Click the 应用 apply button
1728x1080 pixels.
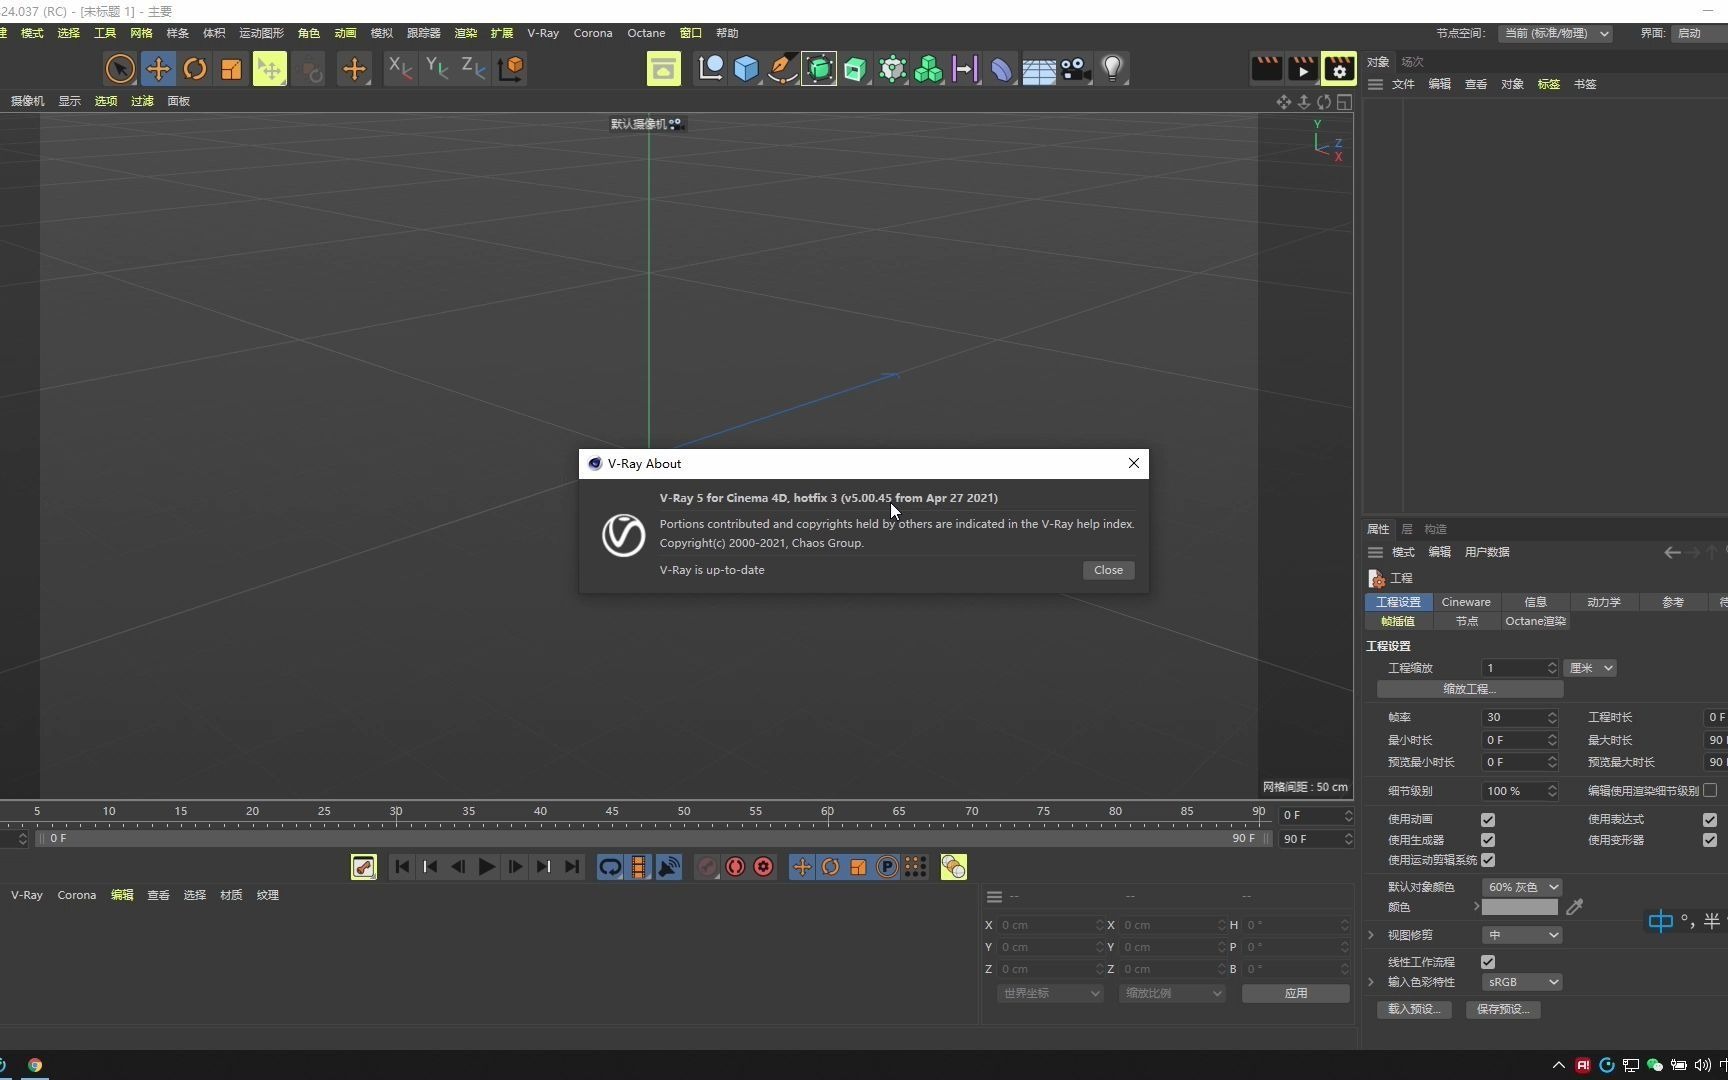[1296, 993]
